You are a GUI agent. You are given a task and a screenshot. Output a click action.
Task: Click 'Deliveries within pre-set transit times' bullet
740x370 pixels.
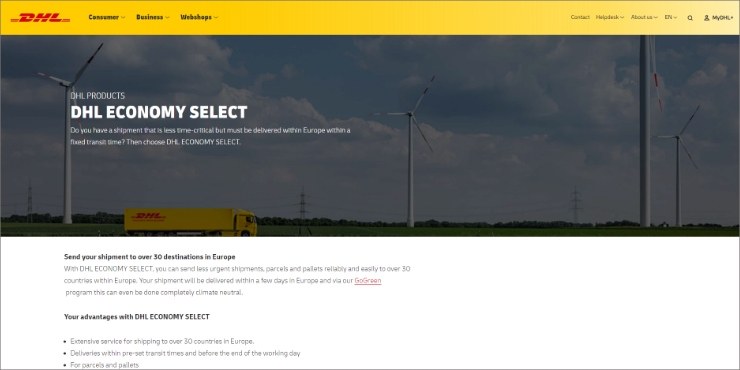185,353
